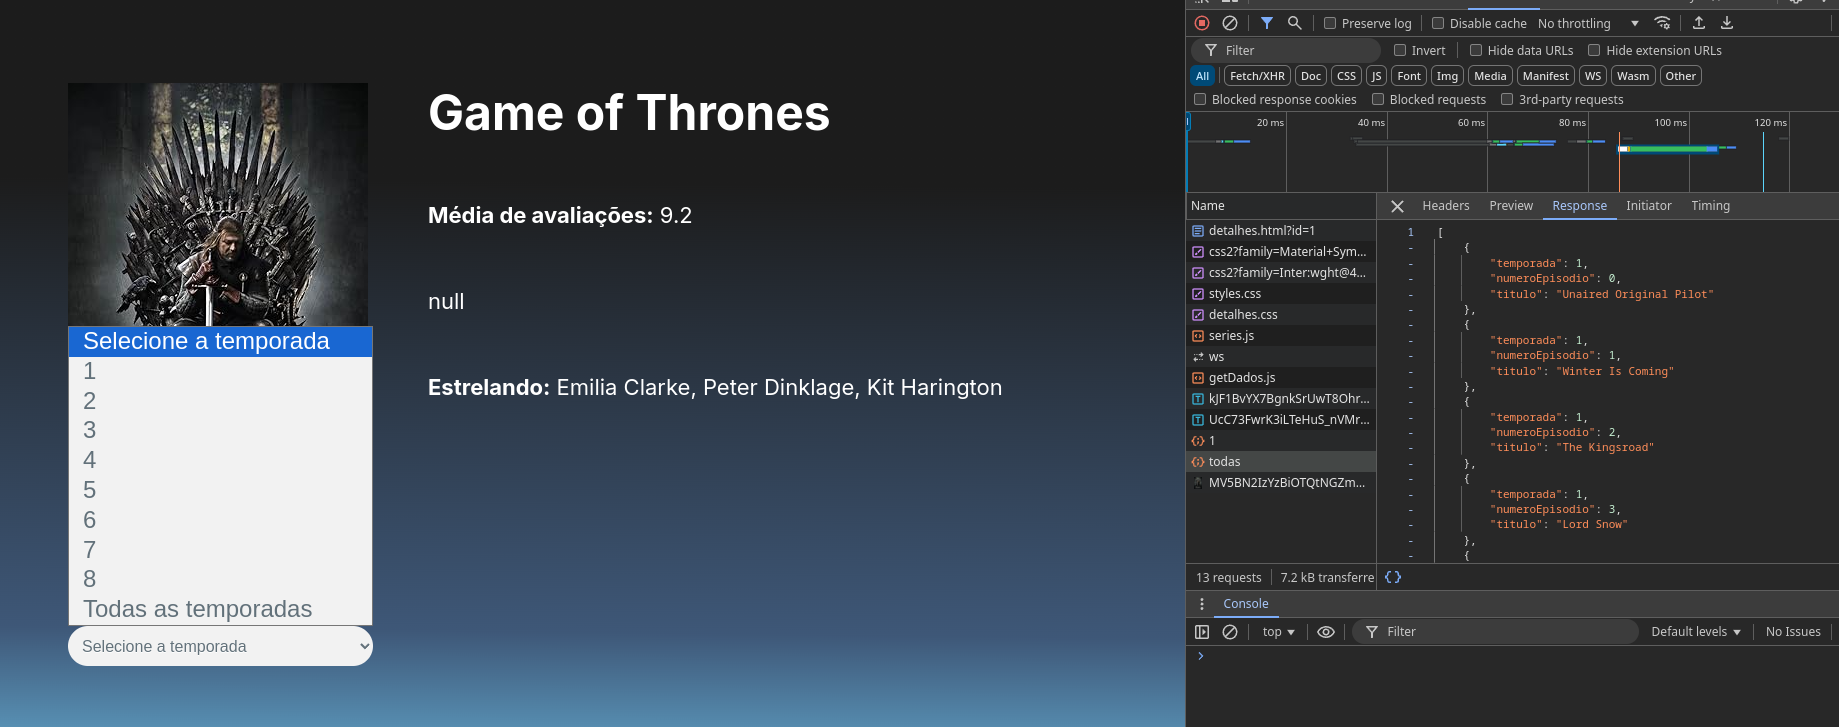Select the todas request row
This screenshot has width=1839, height=727.
pyautogui.click(x=1281, y=462)
